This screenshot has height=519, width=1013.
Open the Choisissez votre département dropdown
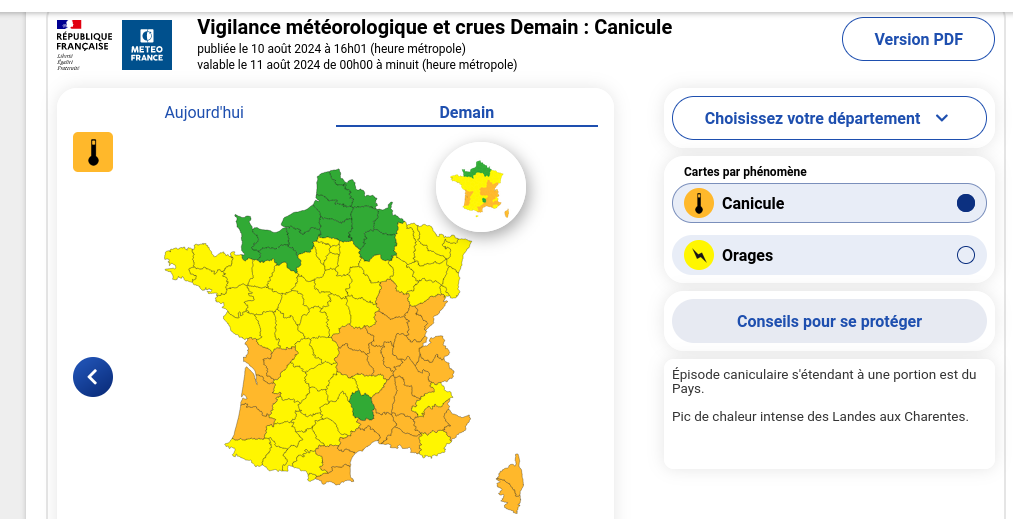812,118
